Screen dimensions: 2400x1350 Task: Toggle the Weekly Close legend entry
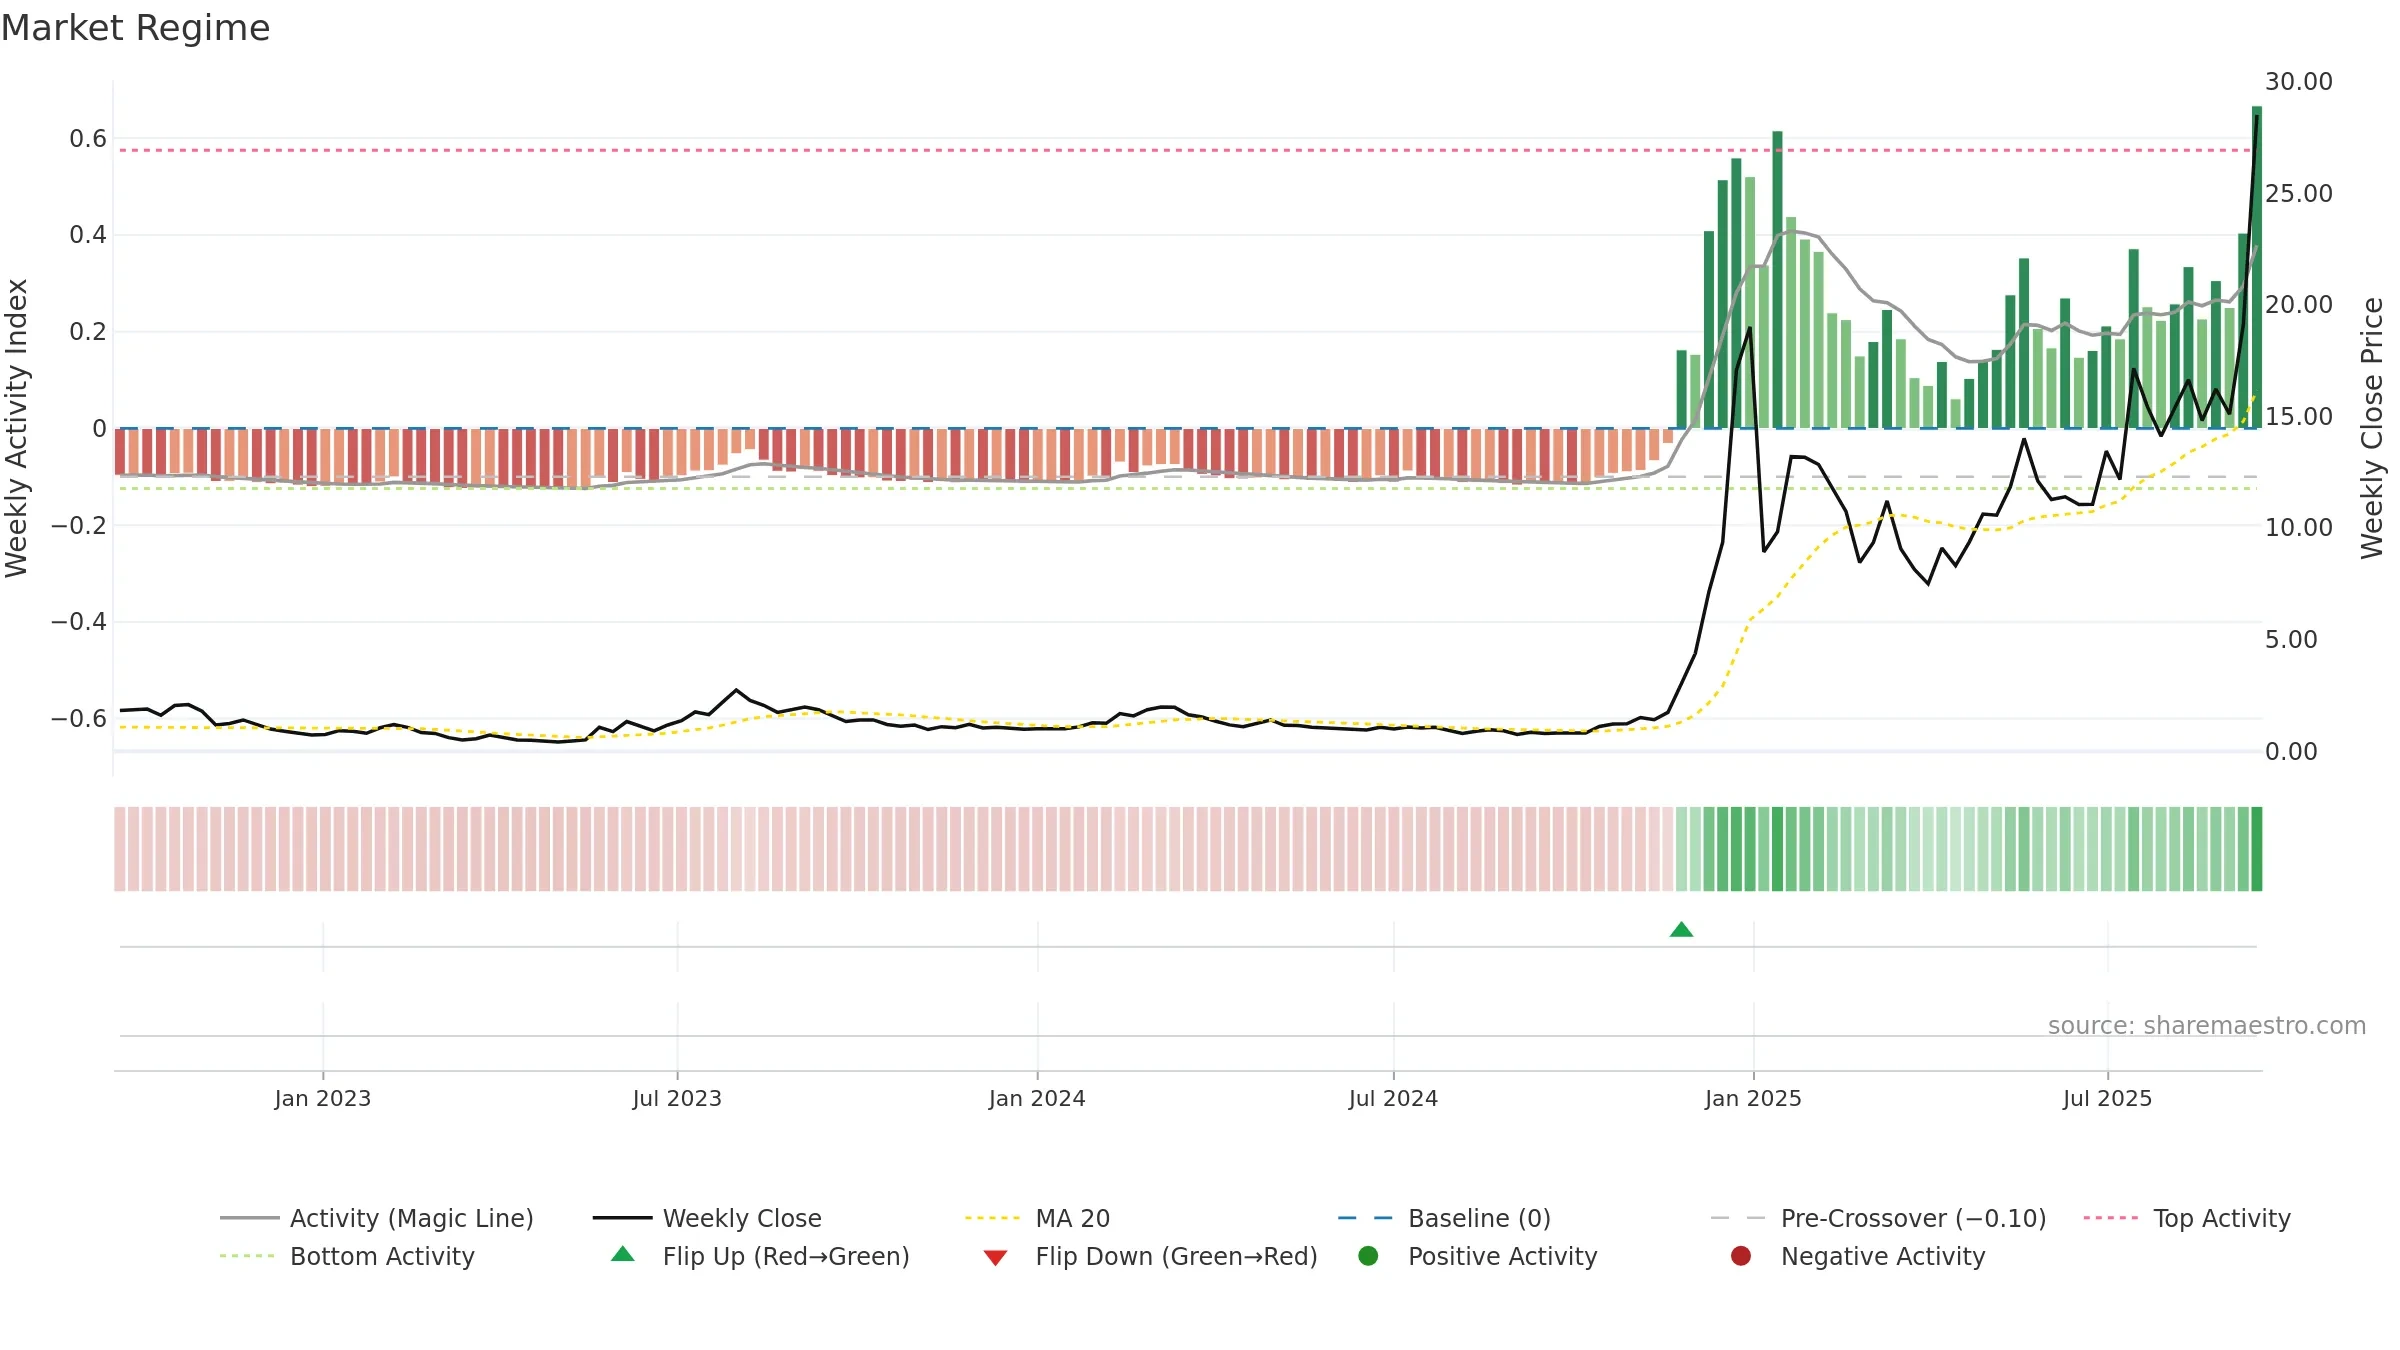[707, 1218]
